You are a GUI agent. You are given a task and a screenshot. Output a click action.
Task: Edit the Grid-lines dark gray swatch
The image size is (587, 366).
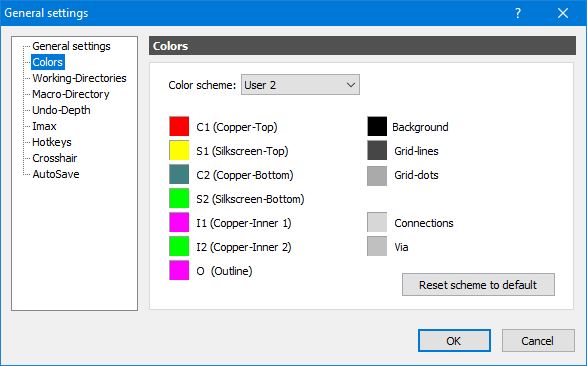click(377, 150)
